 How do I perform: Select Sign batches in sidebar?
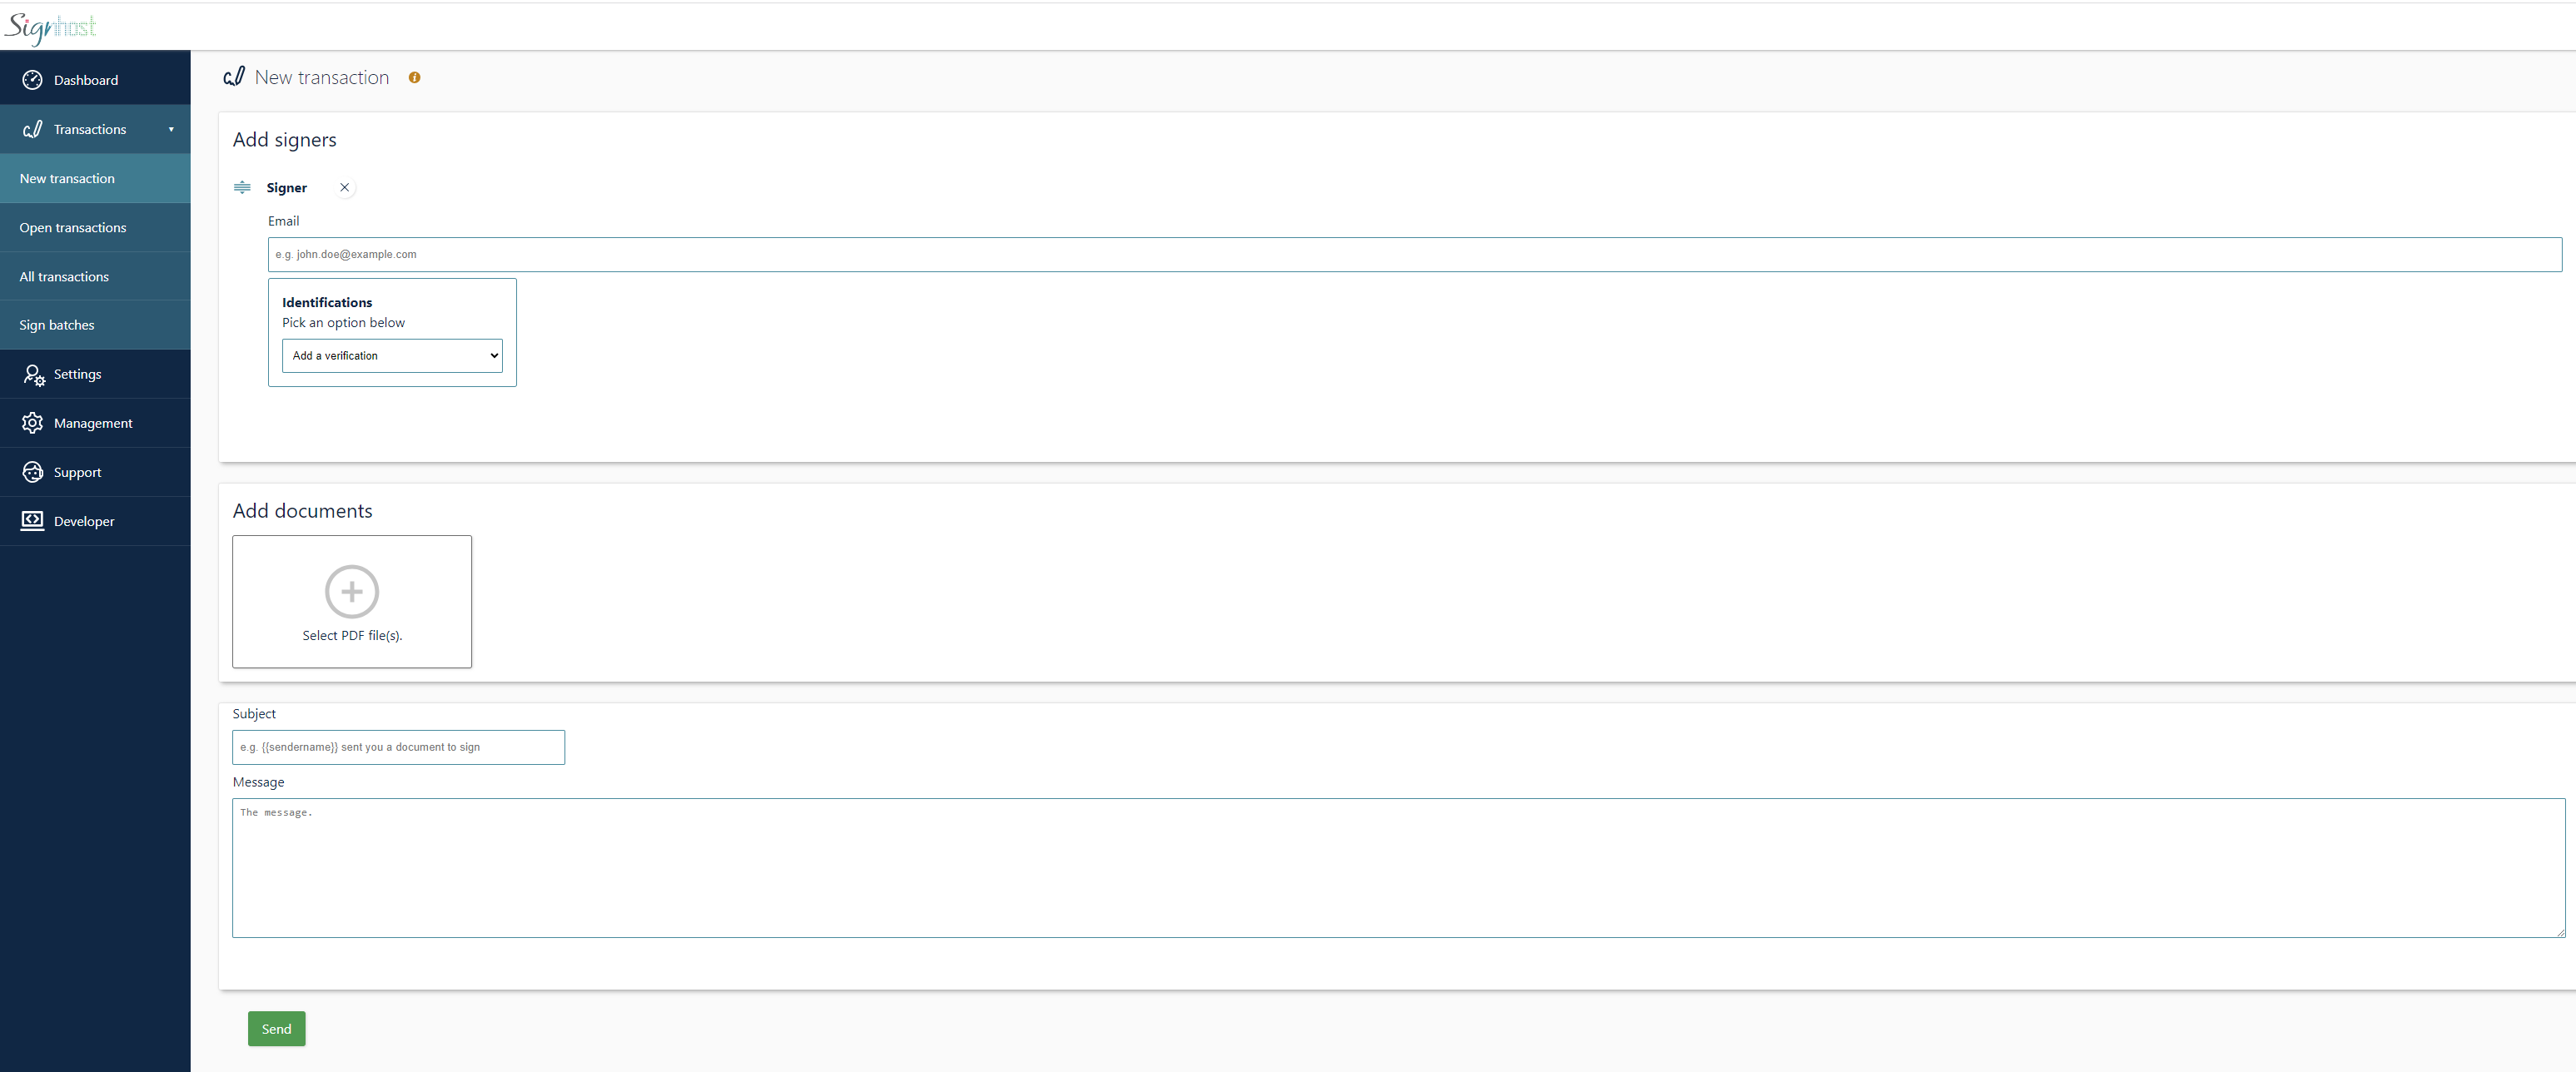[57, 325]
